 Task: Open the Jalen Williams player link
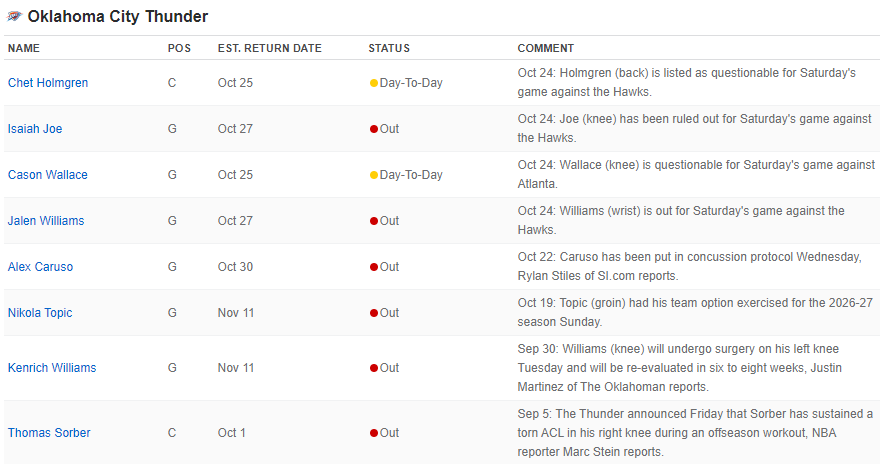pyautogui.click(x=46, y=221)
